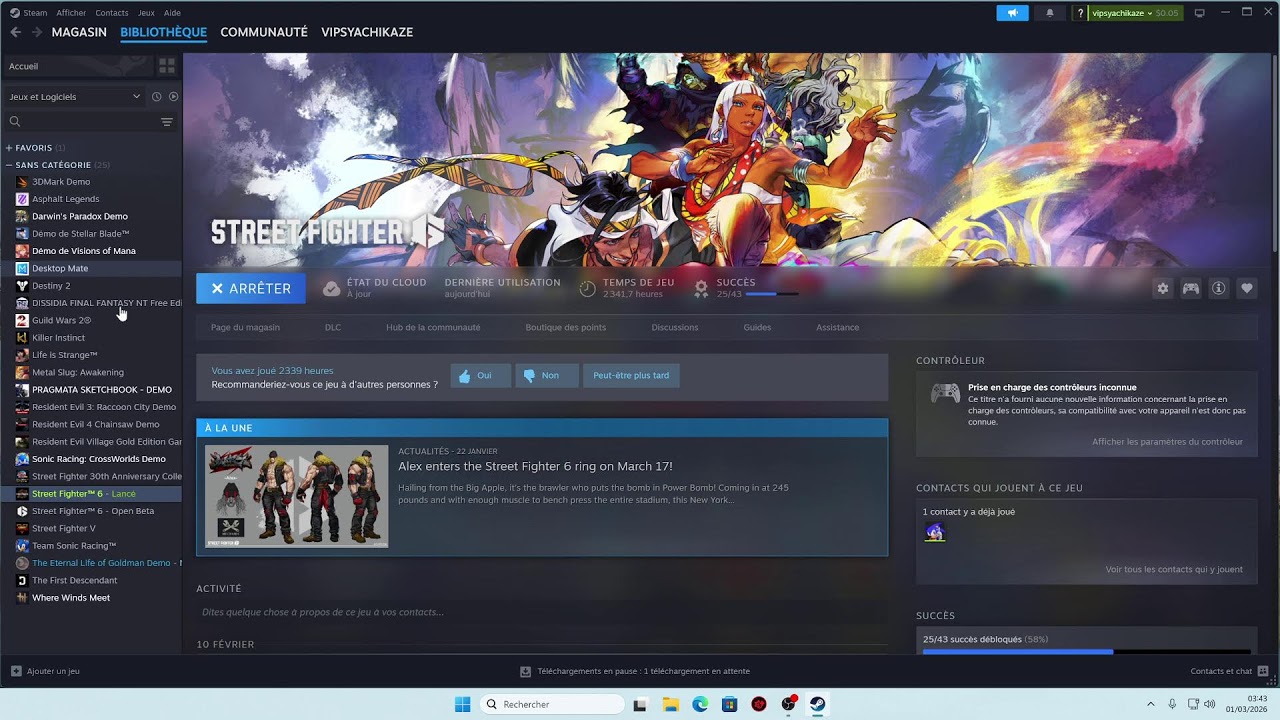Viewport: 1280px width, 720px height.
Task: Open the VIPSYACHIKAZE profile tab
Action: 367,32
